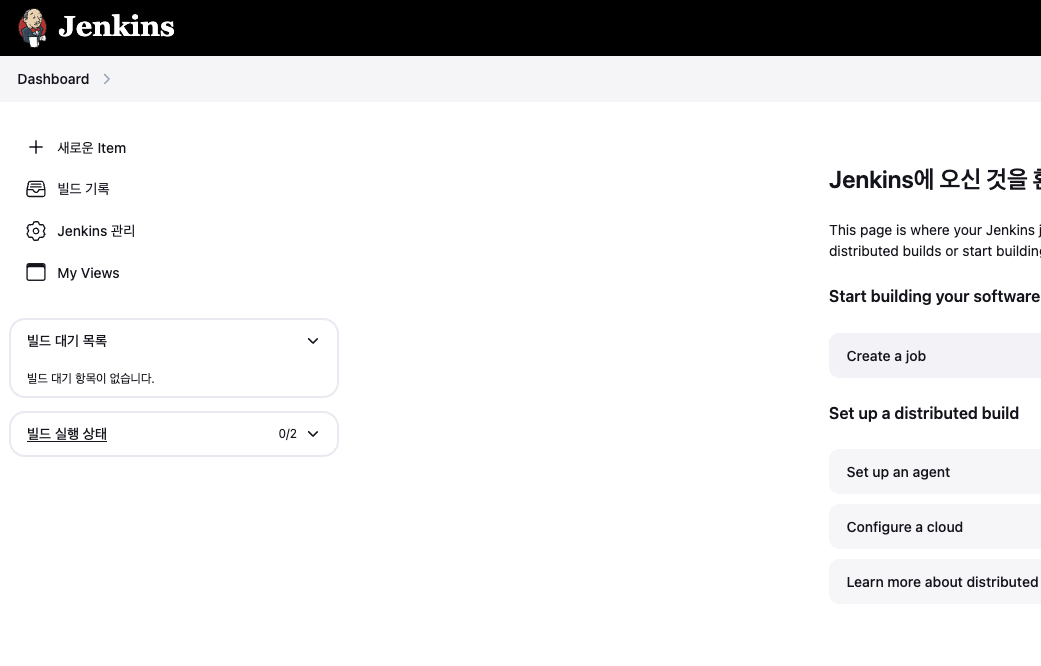This screenshot has height=666, width=1041.
Task: Click Configure a cloud
Action: pos(935,527)
